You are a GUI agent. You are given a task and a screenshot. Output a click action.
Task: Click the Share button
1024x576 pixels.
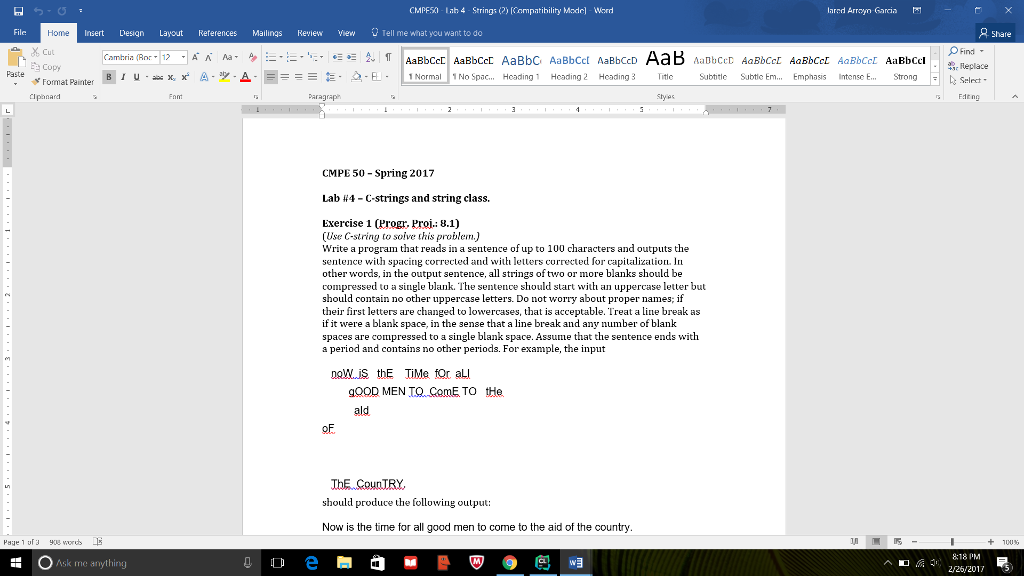997,32
